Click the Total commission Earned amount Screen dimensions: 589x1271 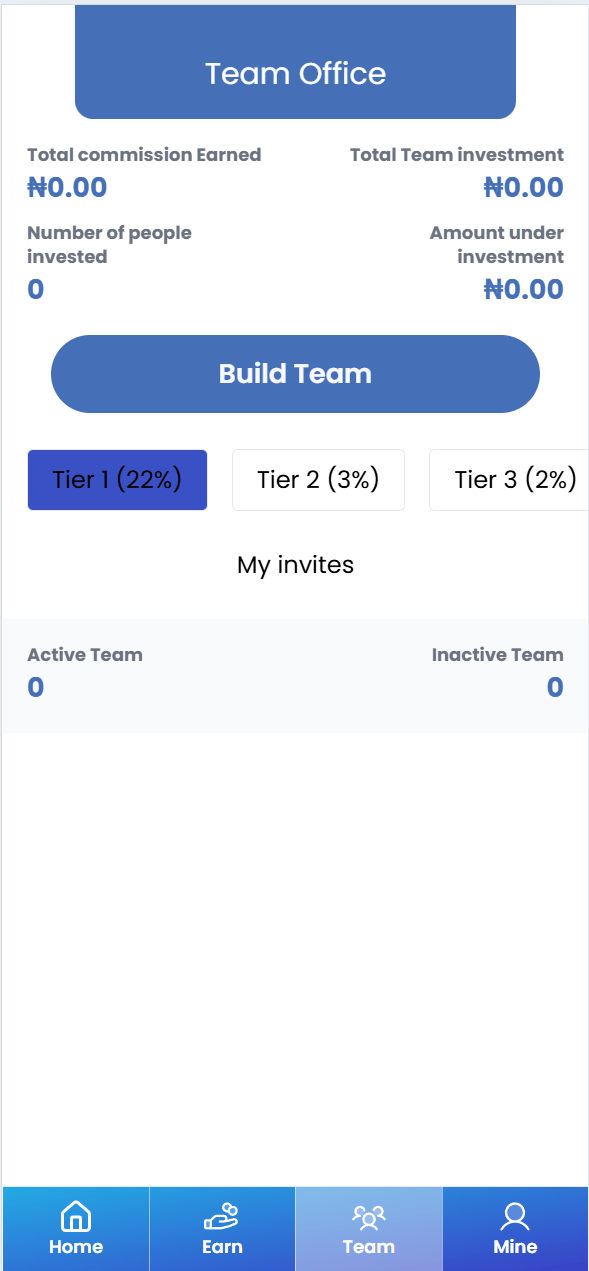point(67,187)
